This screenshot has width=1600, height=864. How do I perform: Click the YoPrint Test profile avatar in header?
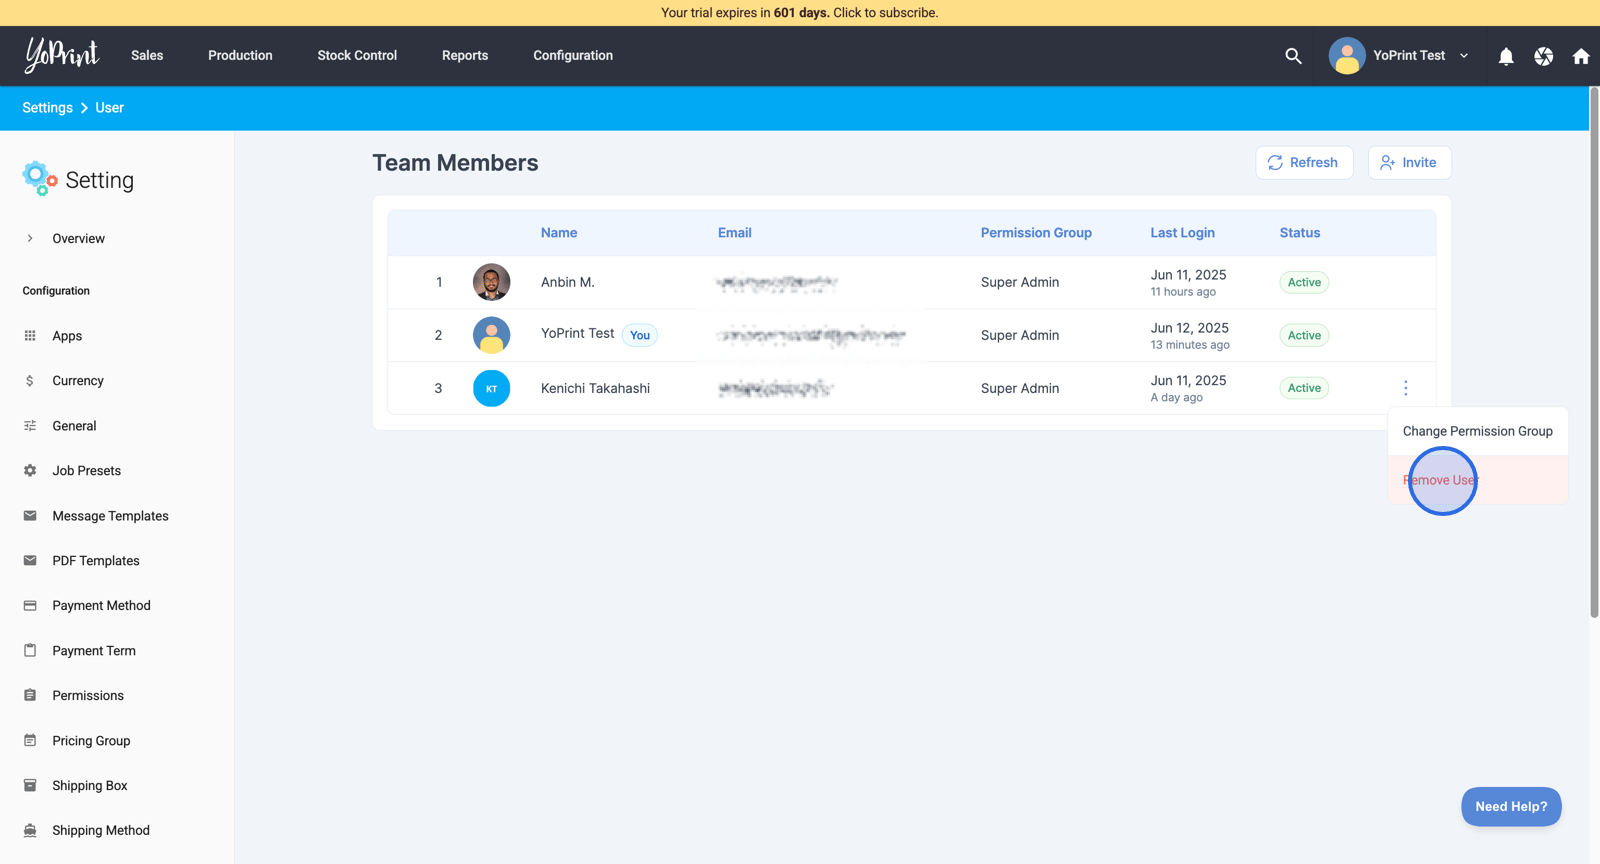(1347, 56)
